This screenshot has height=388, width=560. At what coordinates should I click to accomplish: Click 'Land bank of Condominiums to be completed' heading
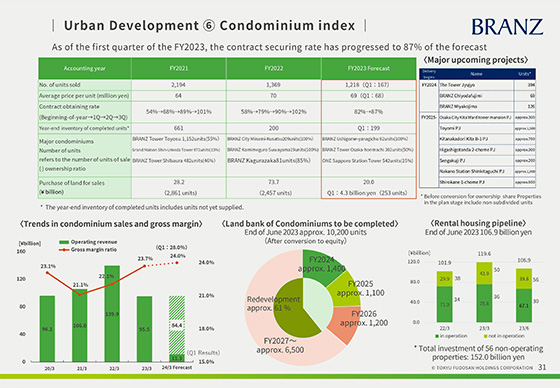click(310, 224)
